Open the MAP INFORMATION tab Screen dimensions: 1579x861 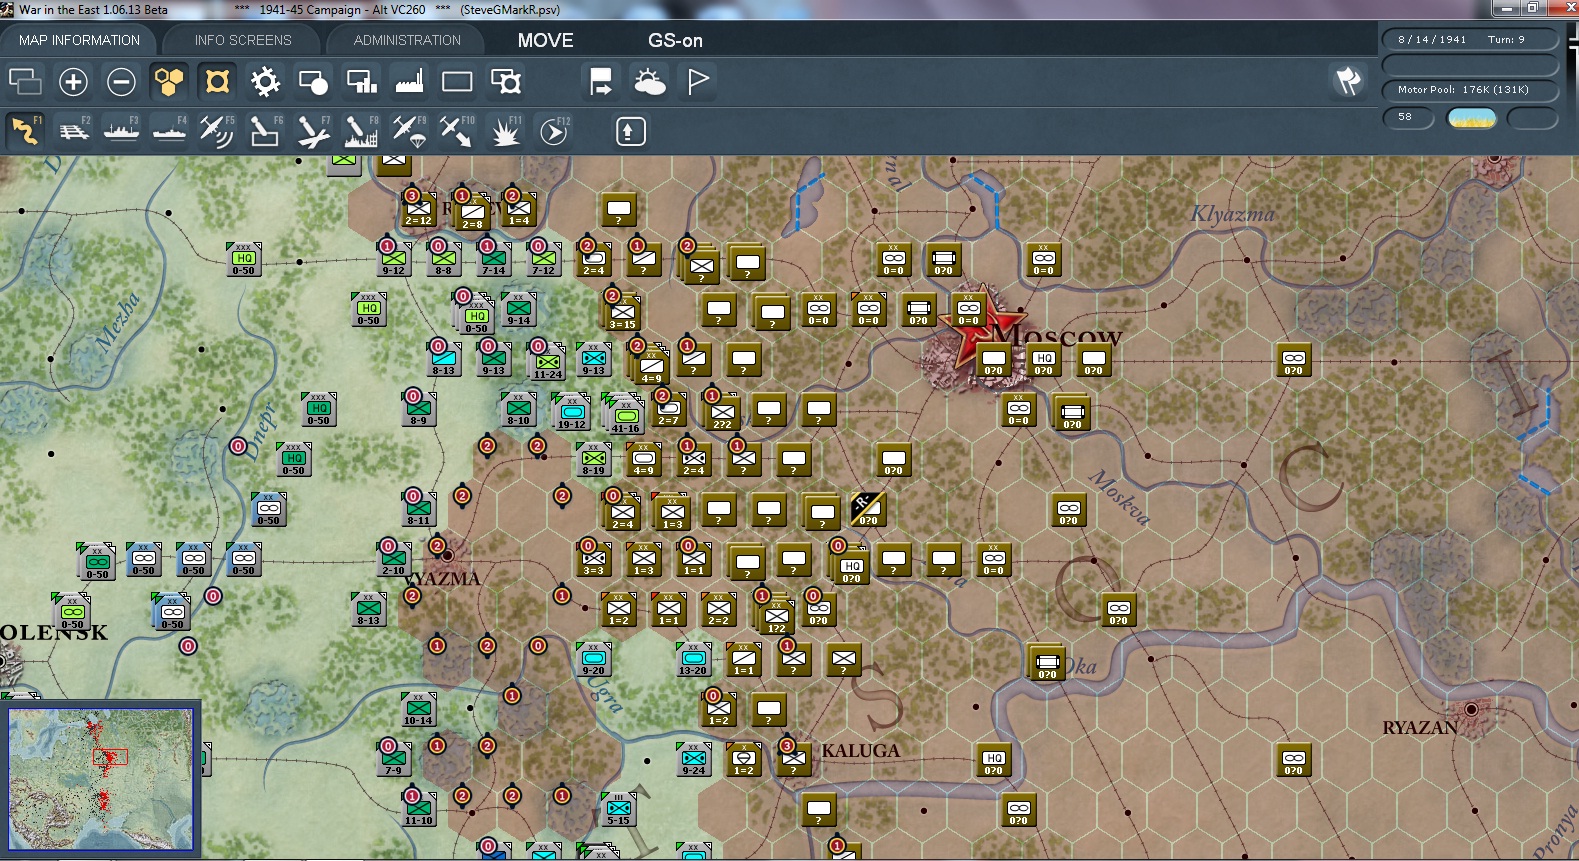79,40
